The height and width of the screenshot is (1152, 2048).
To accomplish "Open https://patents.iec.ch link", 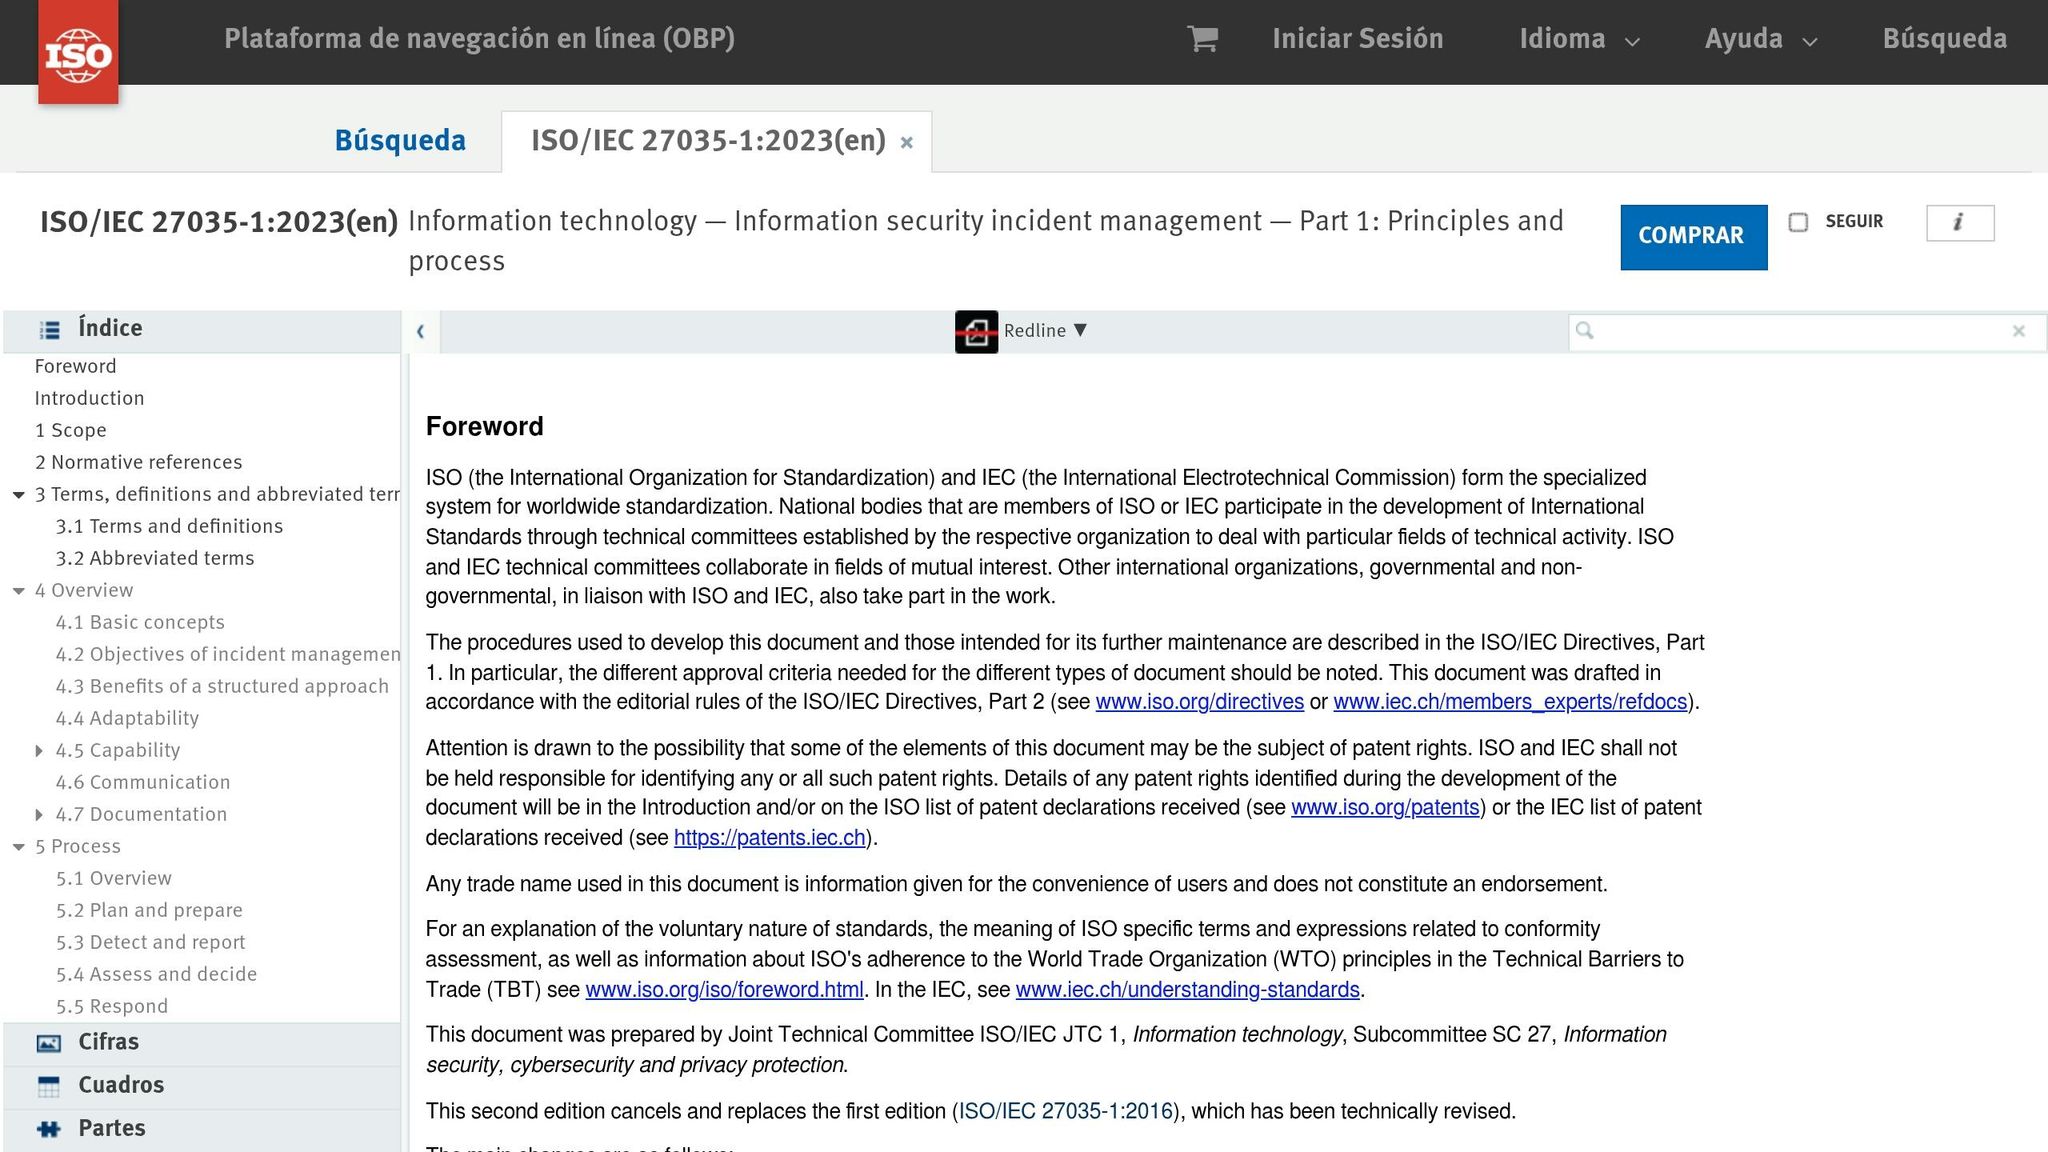I will (x=769, y=838).
